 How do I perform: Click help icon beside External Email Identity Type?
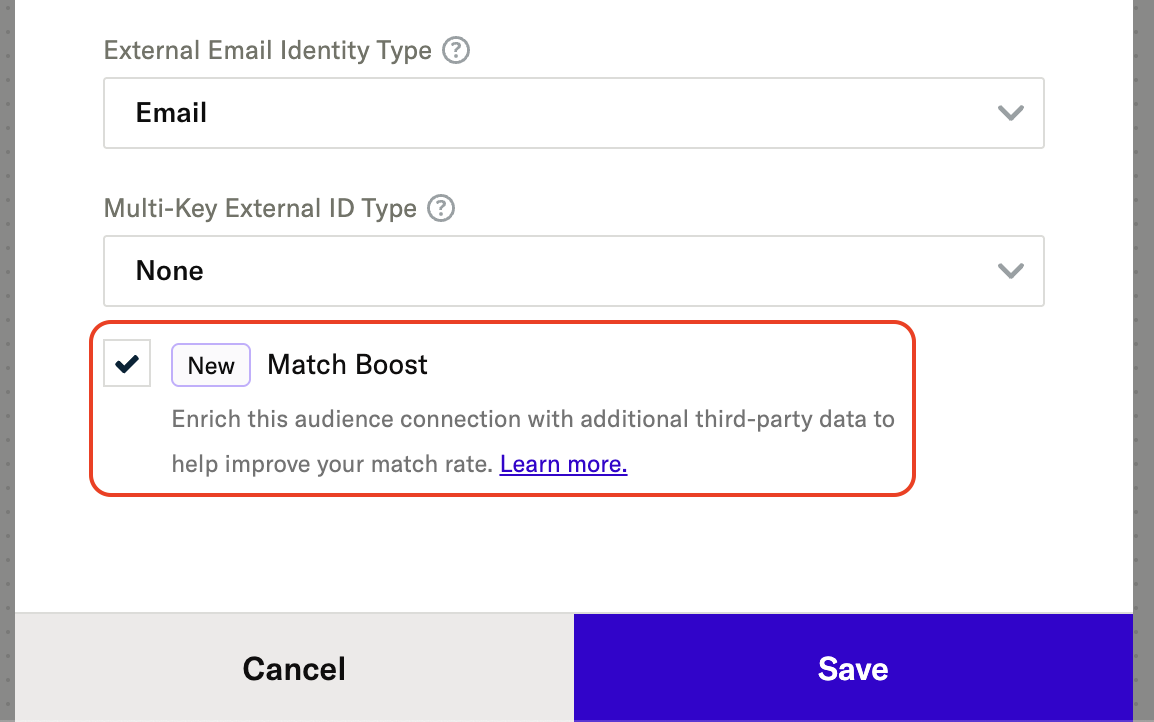coord(456,50)
